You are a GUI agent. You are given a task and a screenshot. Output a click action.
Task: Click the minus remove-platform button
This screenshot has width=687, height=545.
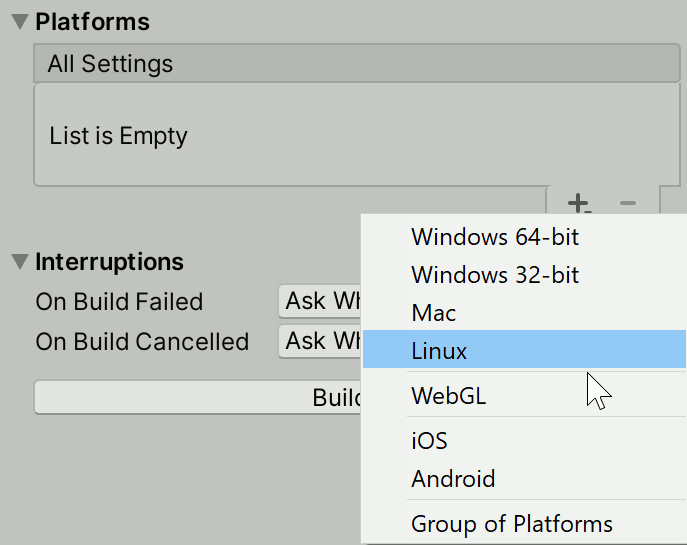[x=628, y=204]
